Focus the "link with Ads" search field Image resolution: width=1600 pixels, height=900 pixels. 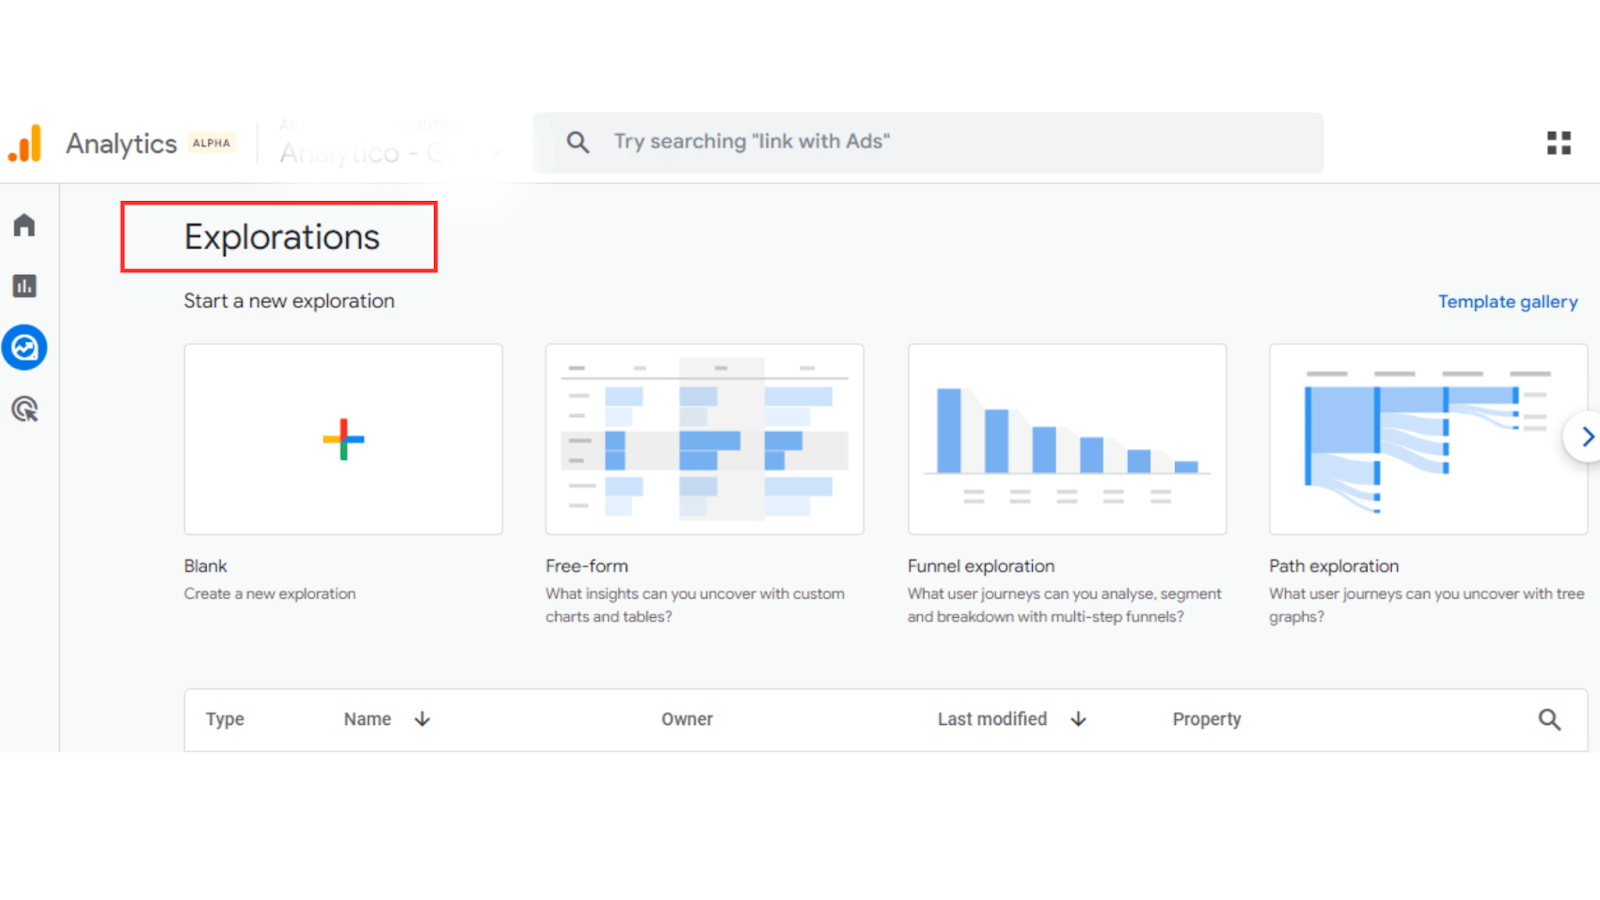coord(928,142)
